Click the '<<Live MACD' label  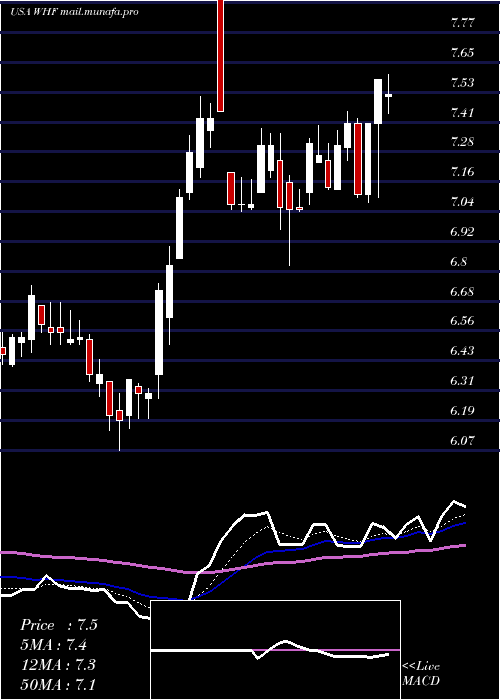[x=421, y=673]
